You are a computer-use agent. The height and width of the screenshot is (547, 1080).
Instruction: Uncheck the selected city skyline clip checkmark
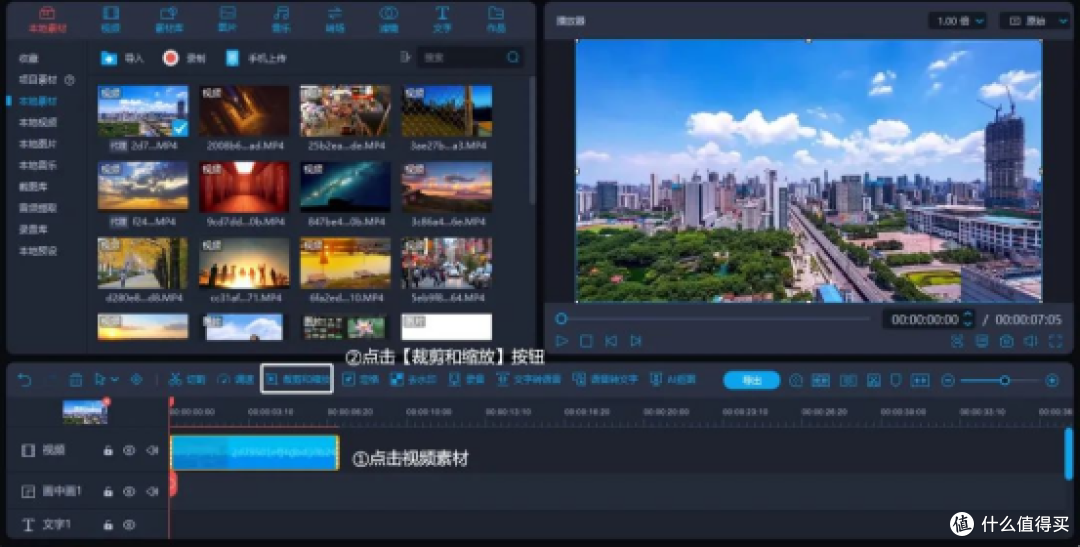pyautogui.click(x=180, y=127)
